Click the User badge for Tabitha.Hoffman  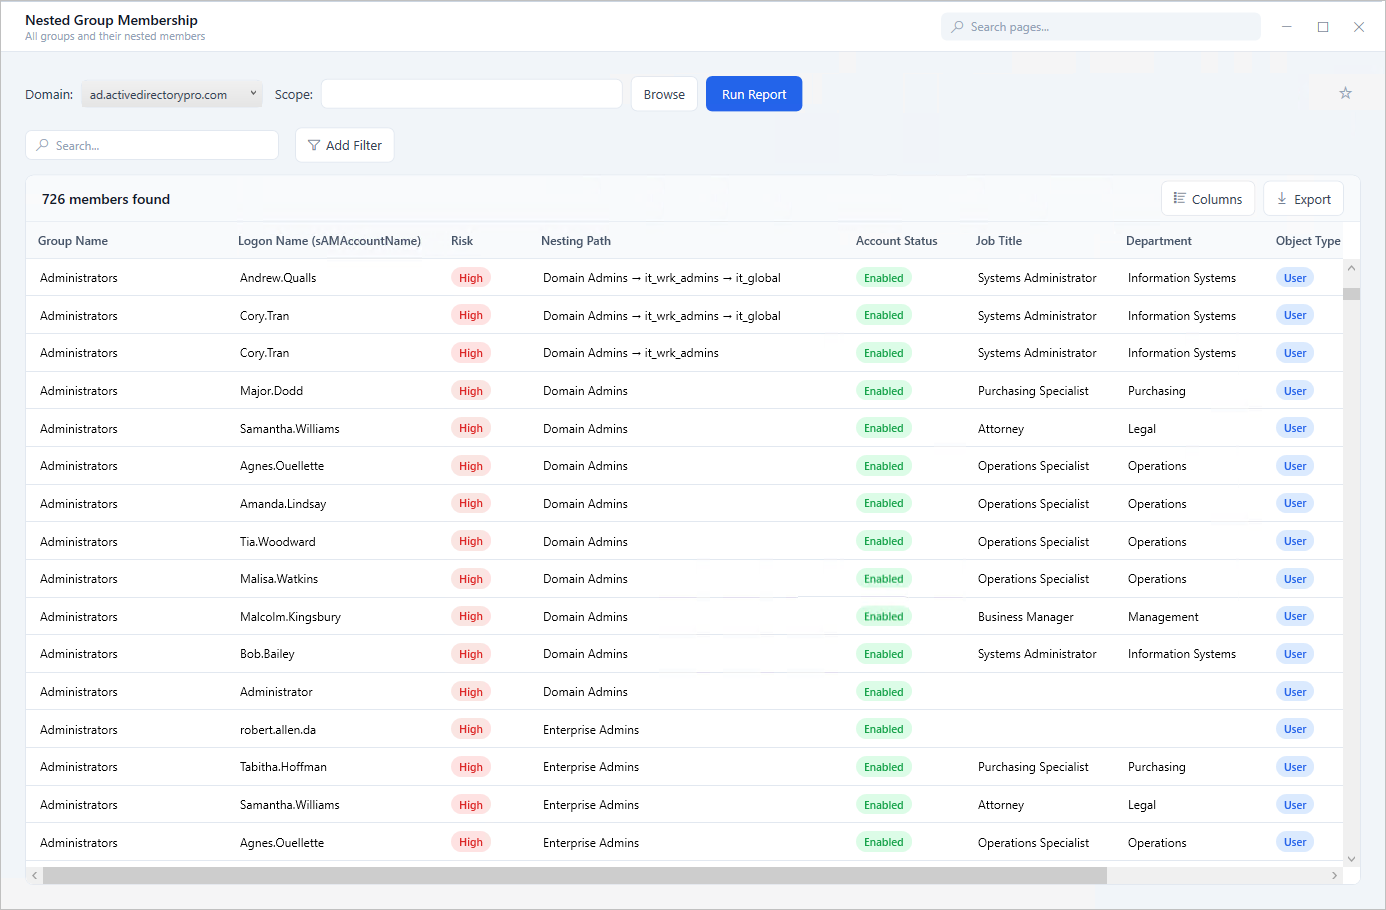tap(1295, 767)
